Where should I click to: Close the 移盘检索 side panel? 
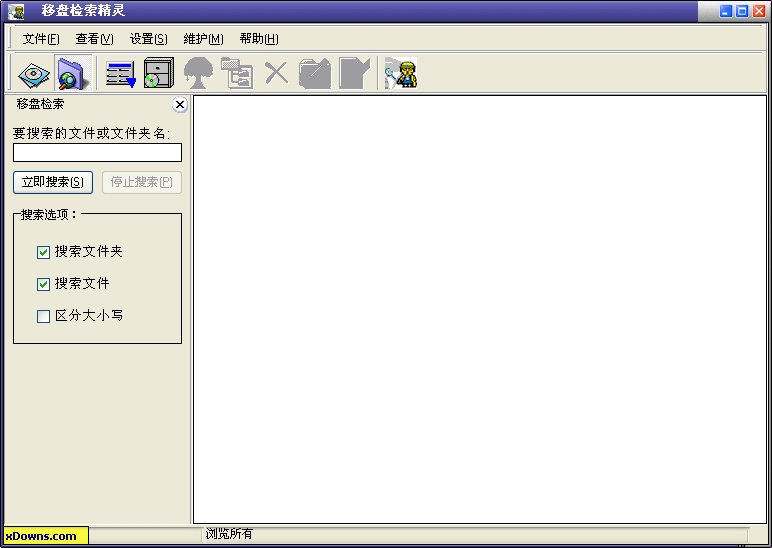pyautogui.click(x=180, y=104)
